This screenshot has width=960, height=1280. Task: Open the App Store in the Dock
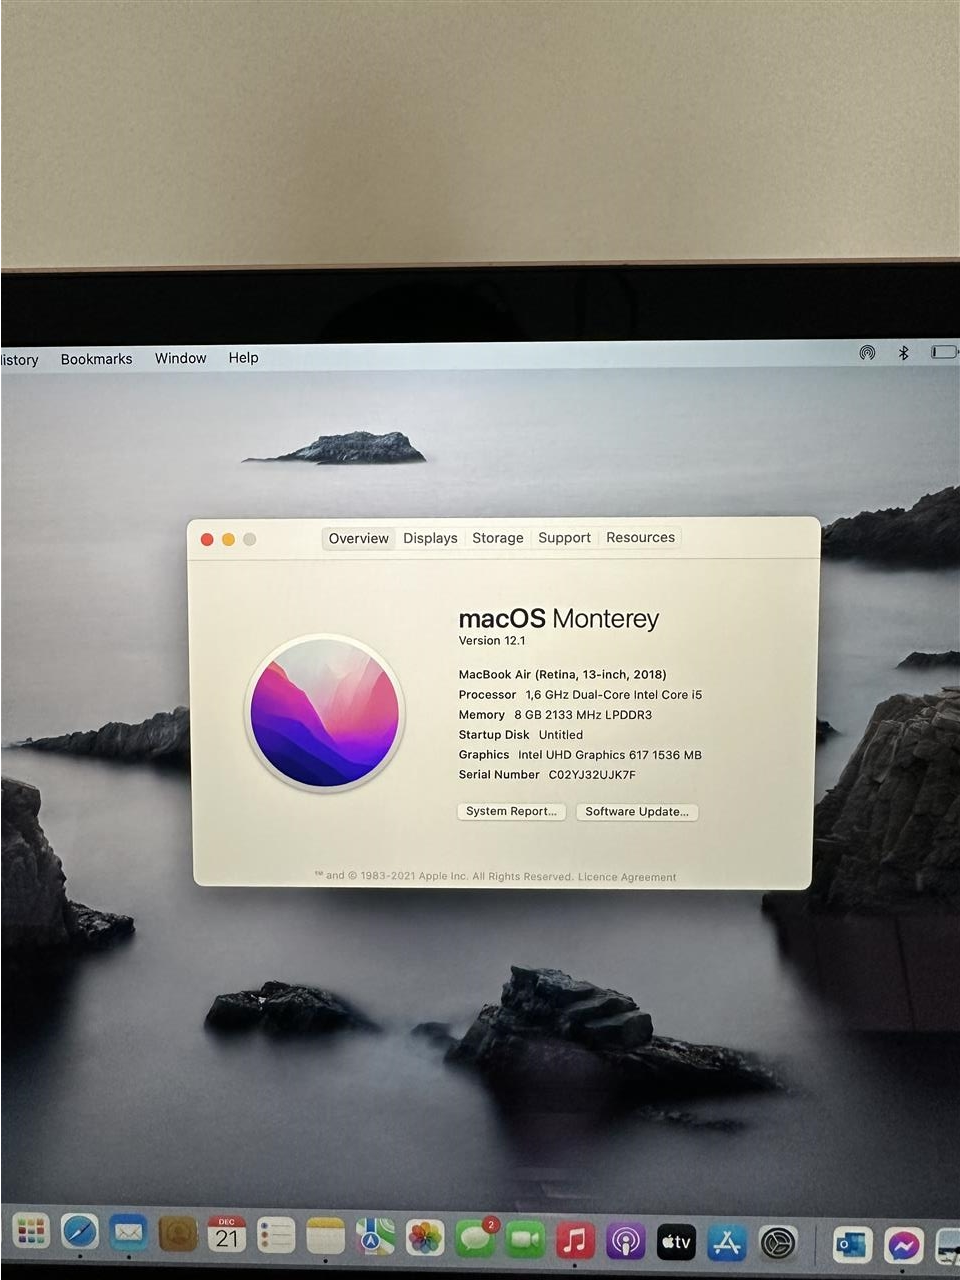727,1243
